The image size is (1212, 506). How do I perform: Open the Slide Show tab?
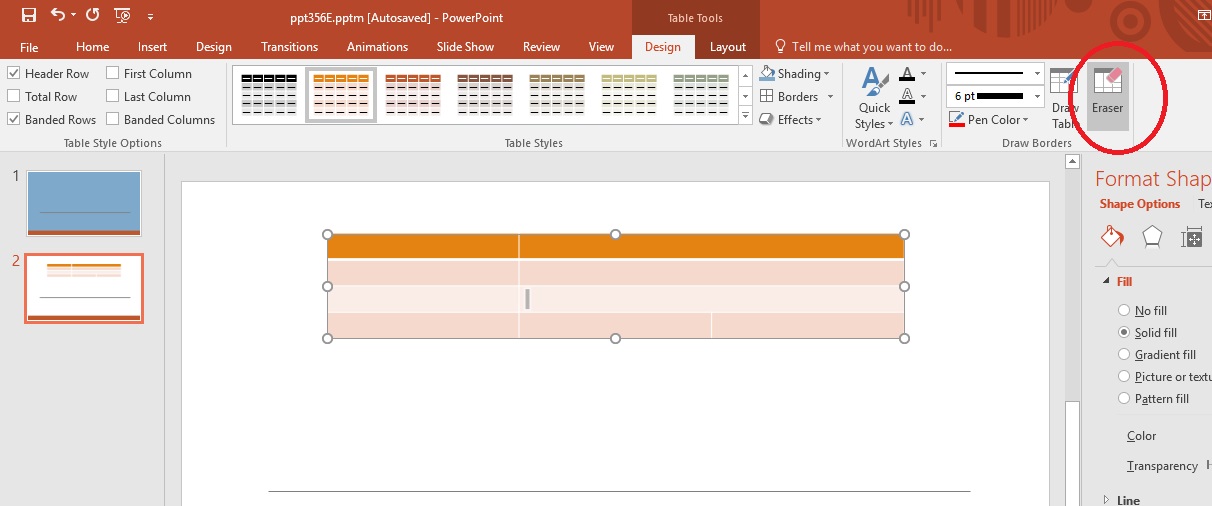[x=465, y=47]
